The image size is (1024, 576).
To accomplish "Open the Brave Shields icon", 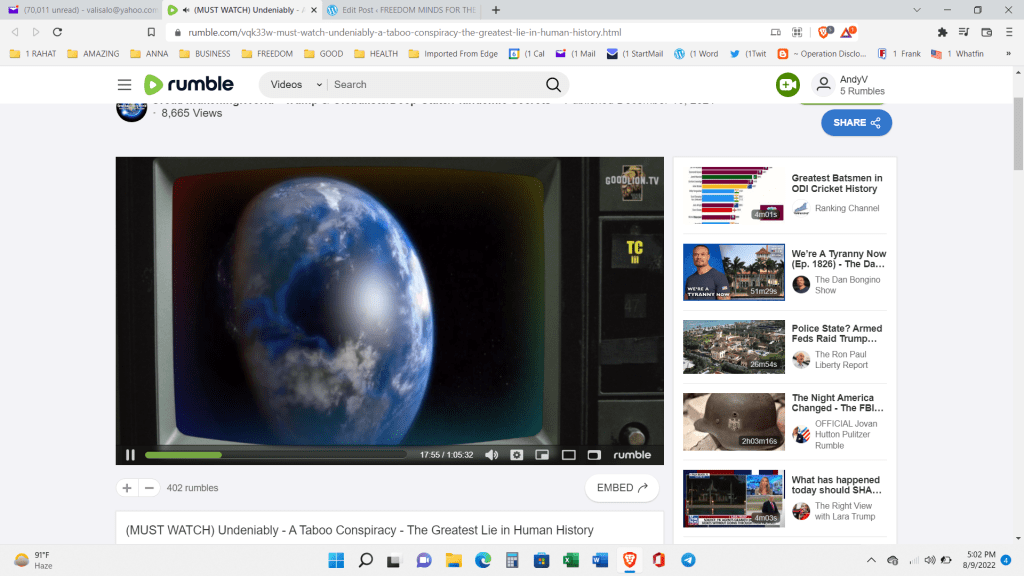I will coord(825,32).
